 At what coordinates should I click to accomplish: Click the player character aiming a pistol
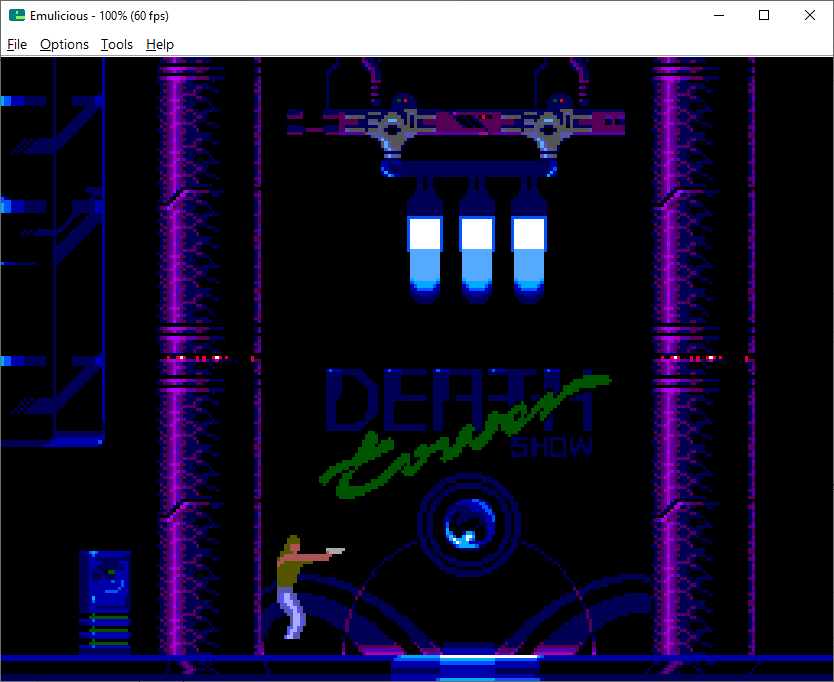303,587
